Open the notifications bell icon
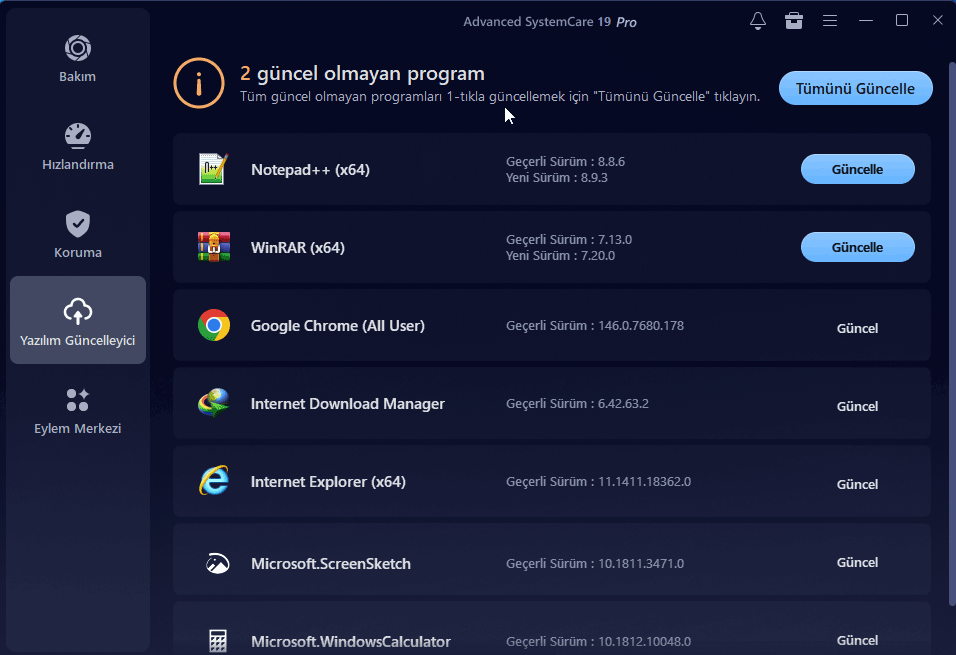This screenshot has height=655, width=956. pyautogui.click(x=758, y=21)
